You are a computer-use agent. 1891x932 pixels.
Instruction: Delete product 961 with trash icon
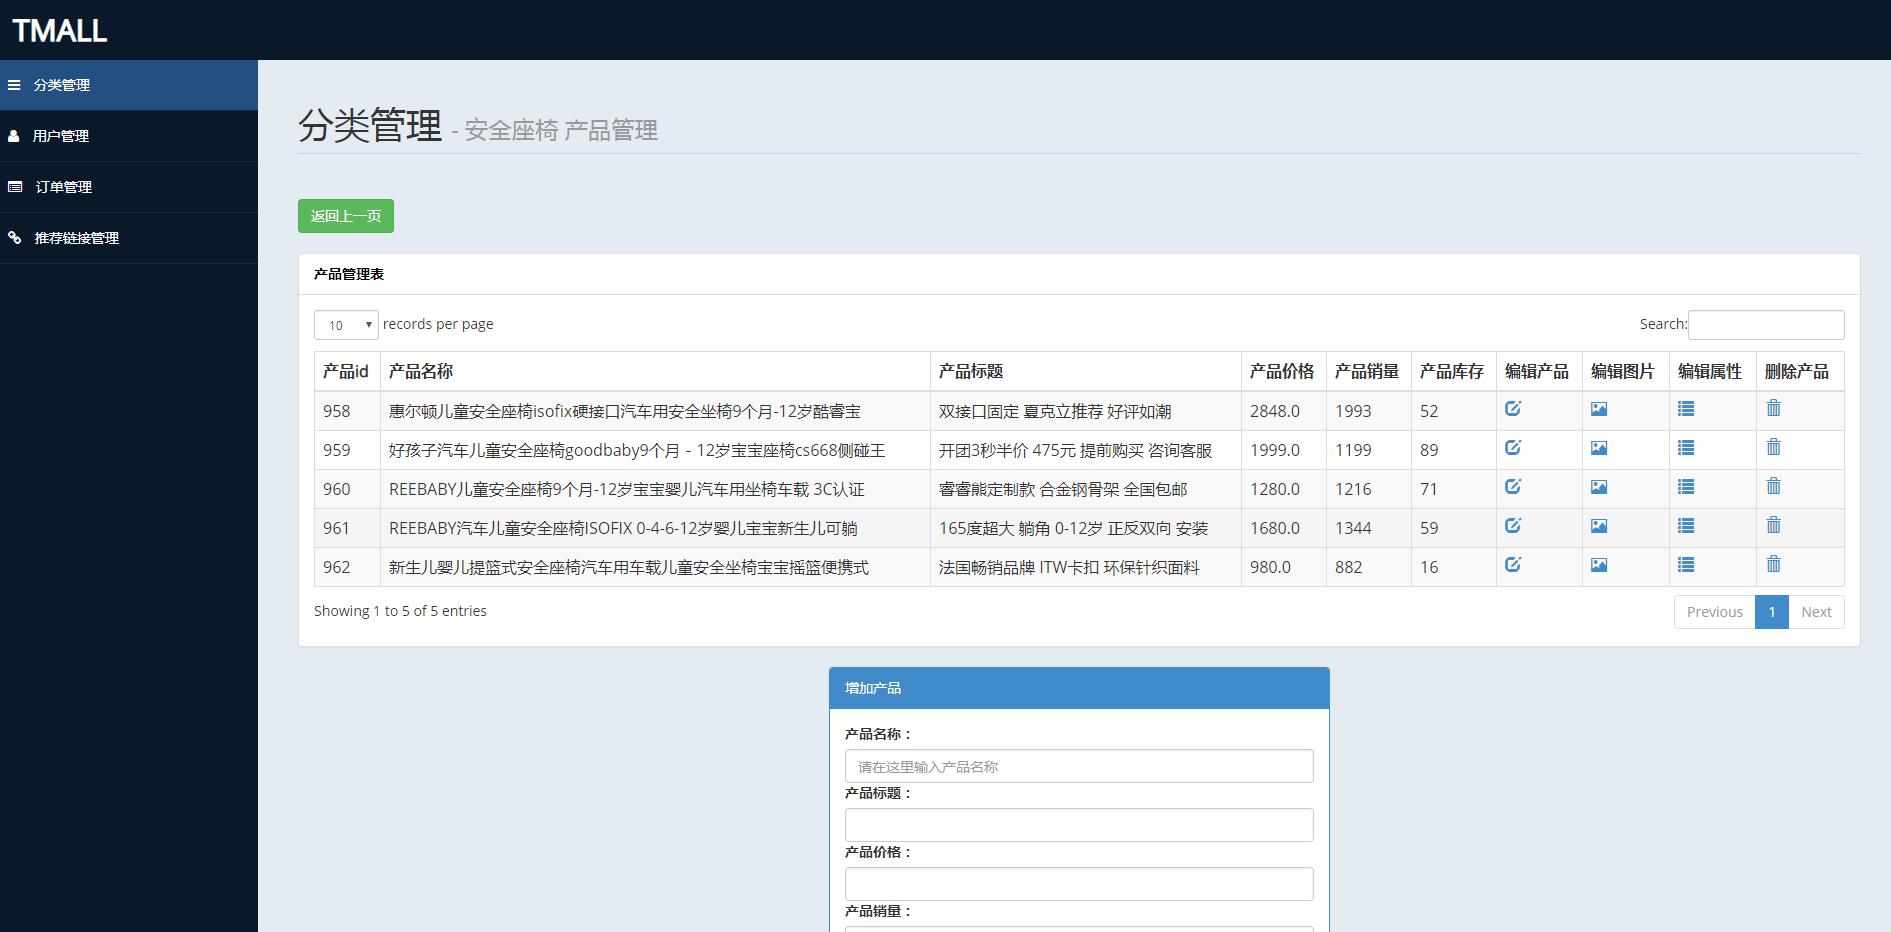click(1774, 525)
